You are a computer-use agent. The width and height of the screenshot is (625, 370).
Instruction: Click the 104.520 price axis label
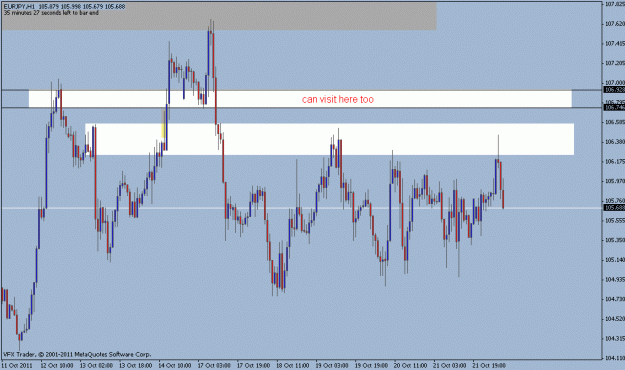coord(615,319)
